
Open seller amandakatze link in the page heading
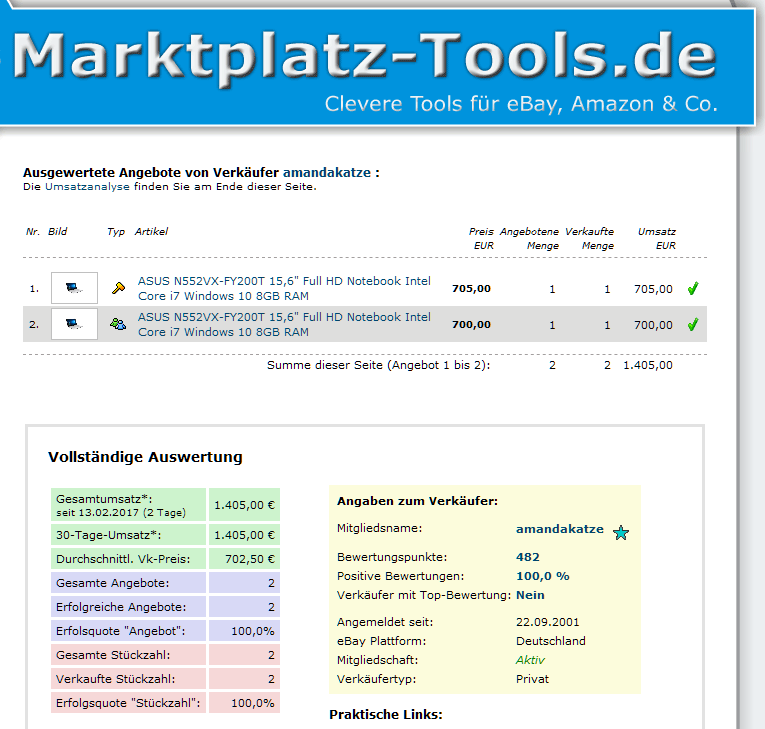click(326, 173)
